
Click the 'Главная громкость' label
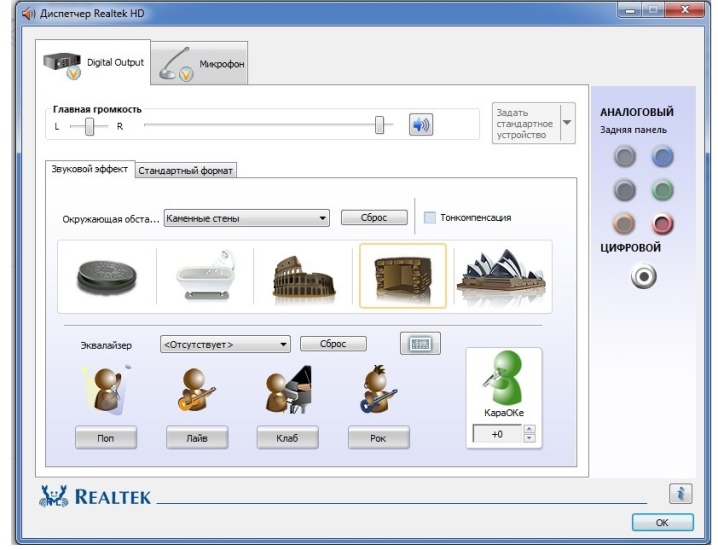(98, 109)
